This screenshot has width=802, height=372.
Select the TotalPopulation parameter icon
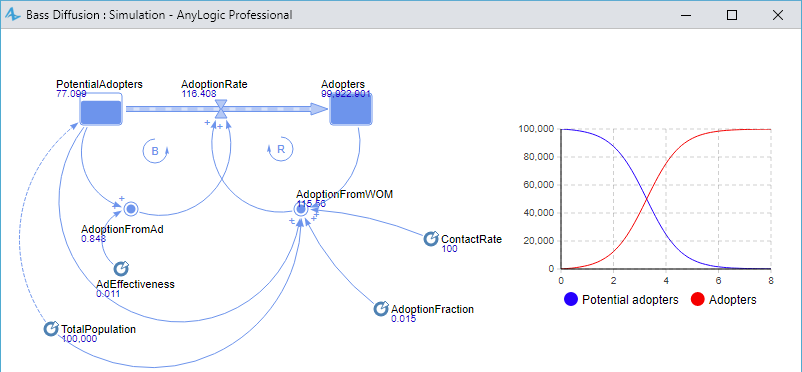[51, 329]
